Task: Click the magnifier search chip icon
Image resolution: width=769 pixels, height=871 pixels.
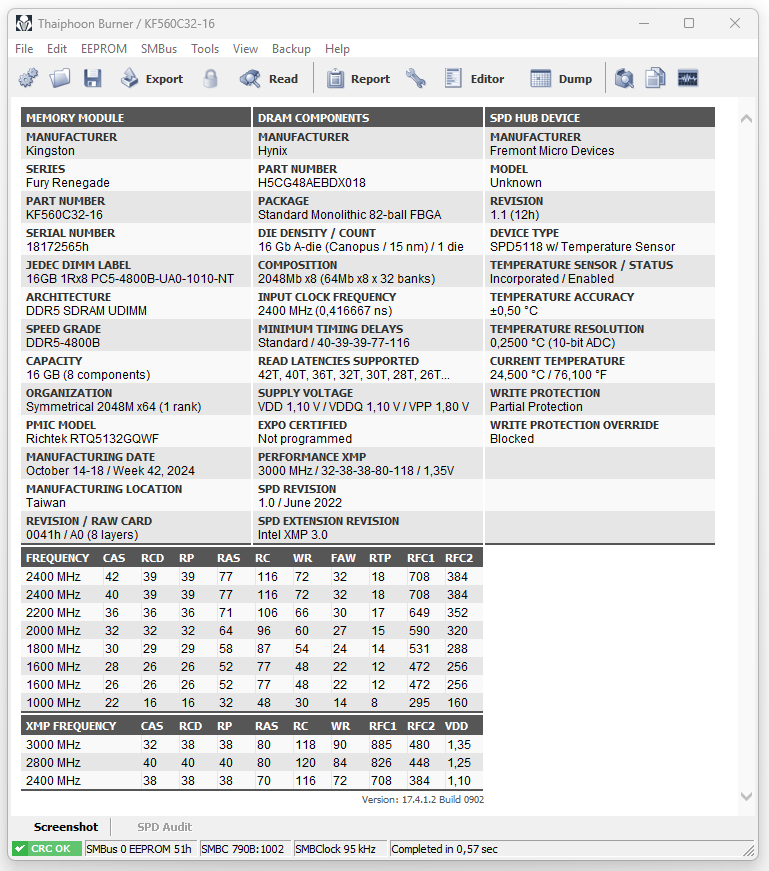Action: pos(625,78)
